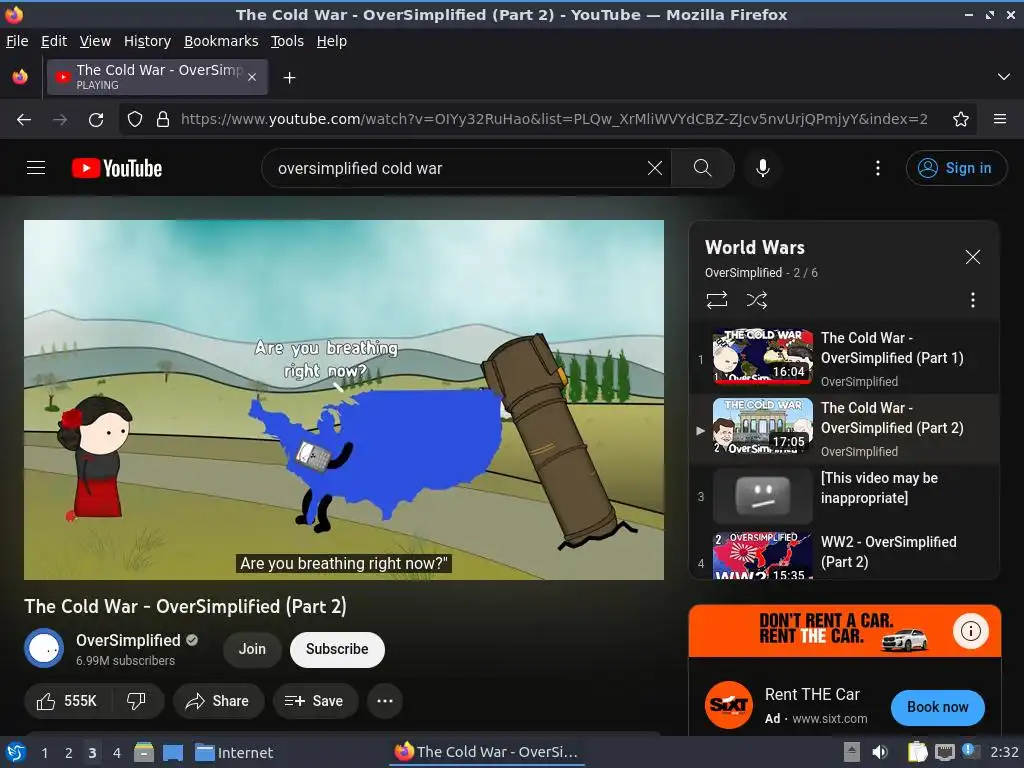
Task: Open the Edit menu
Action: [x=54, y=41]
